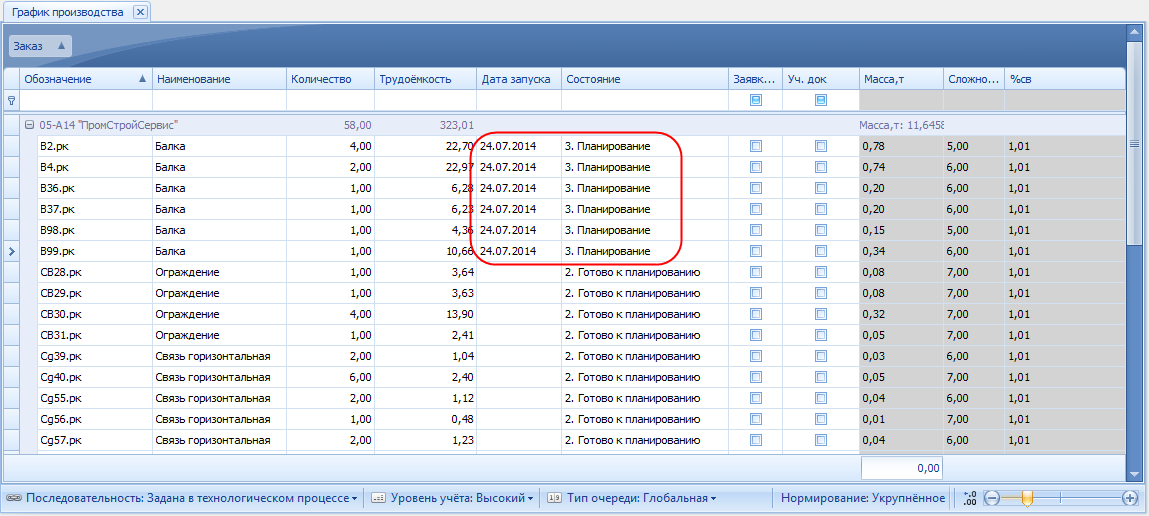The image size is (1149, 516).
Task: Click the 0,00 footer total field
Action: pyautogui.click(x=902, y=468)
